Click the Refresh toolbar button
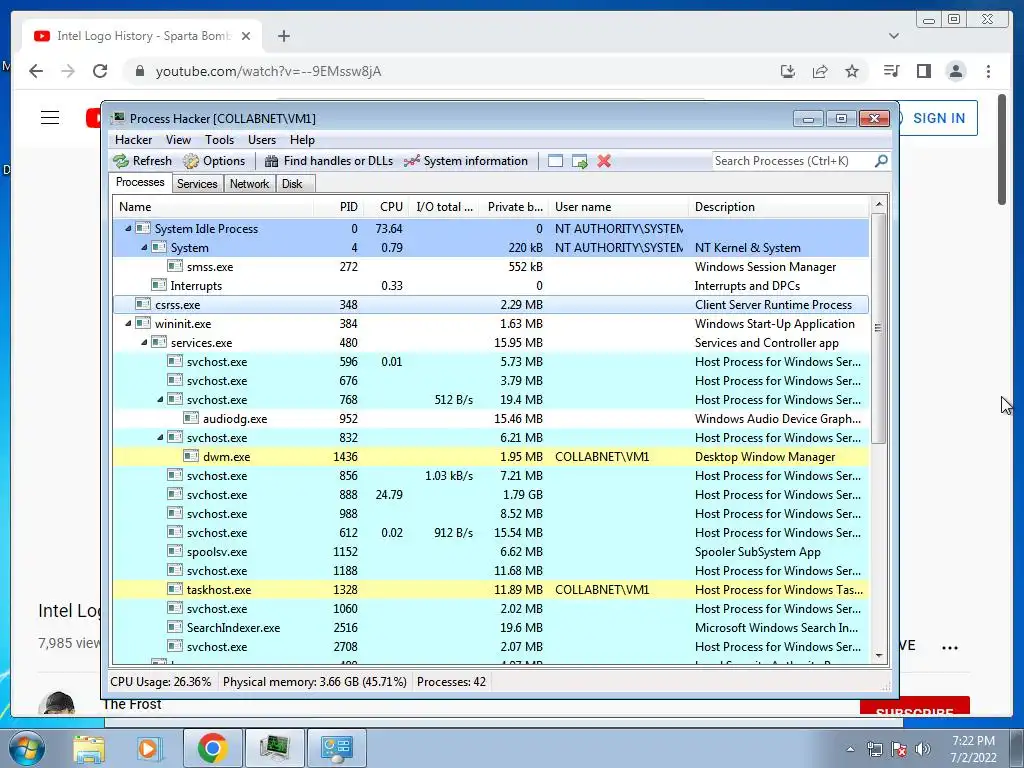Screen dimensions: 1024x768 [x=142, y=161]
